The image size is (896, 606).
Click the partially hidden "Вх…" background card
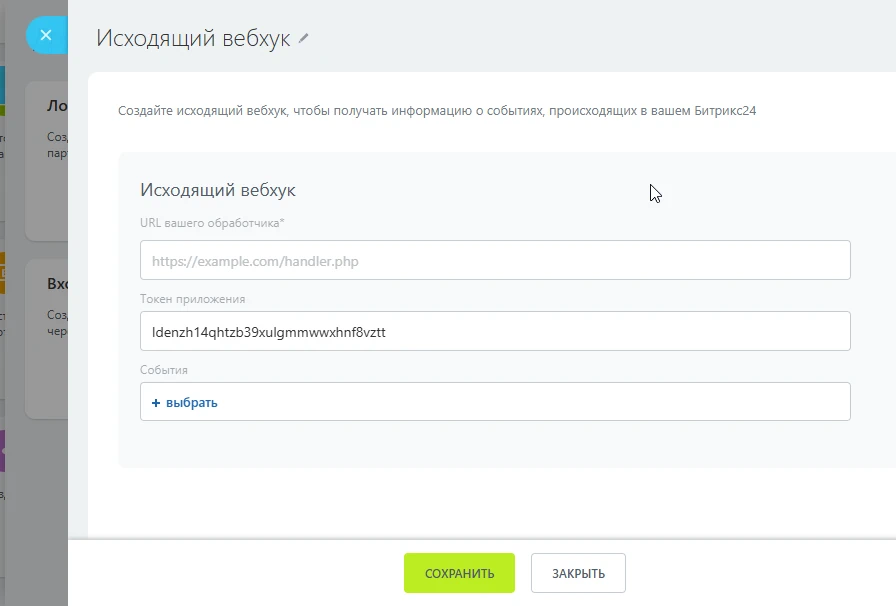(x=47, y=340)
